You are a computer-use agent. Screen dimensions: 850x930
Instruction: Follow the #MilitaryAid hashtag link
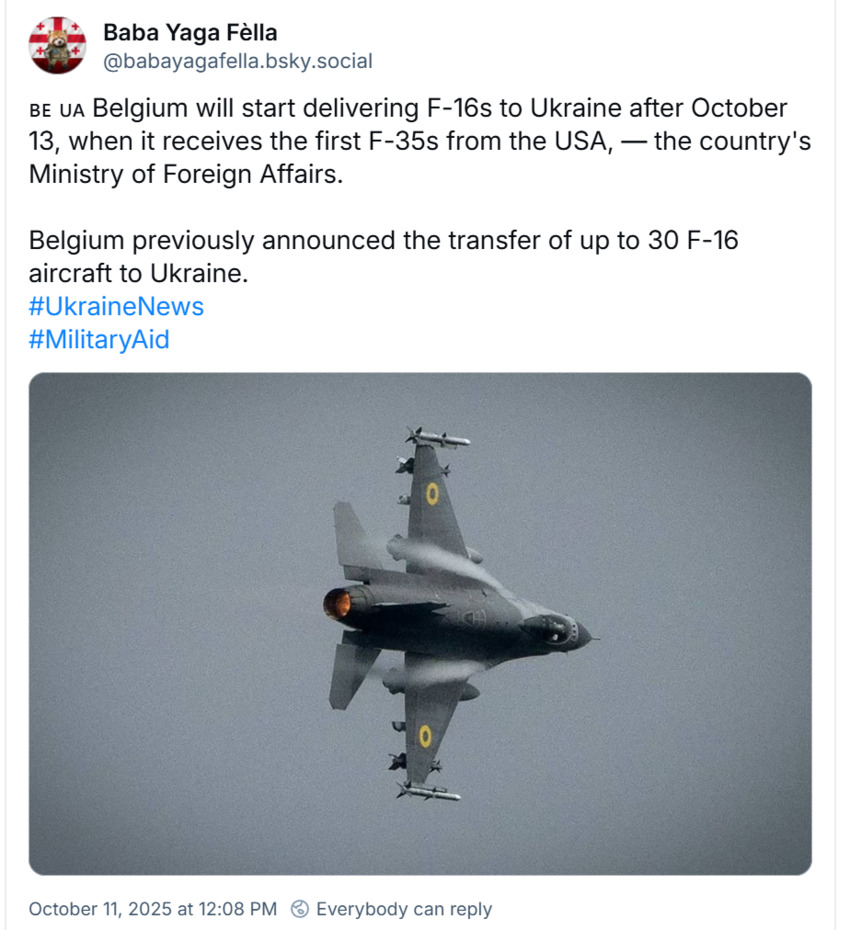pyautogui.click(x=99, y=340)
